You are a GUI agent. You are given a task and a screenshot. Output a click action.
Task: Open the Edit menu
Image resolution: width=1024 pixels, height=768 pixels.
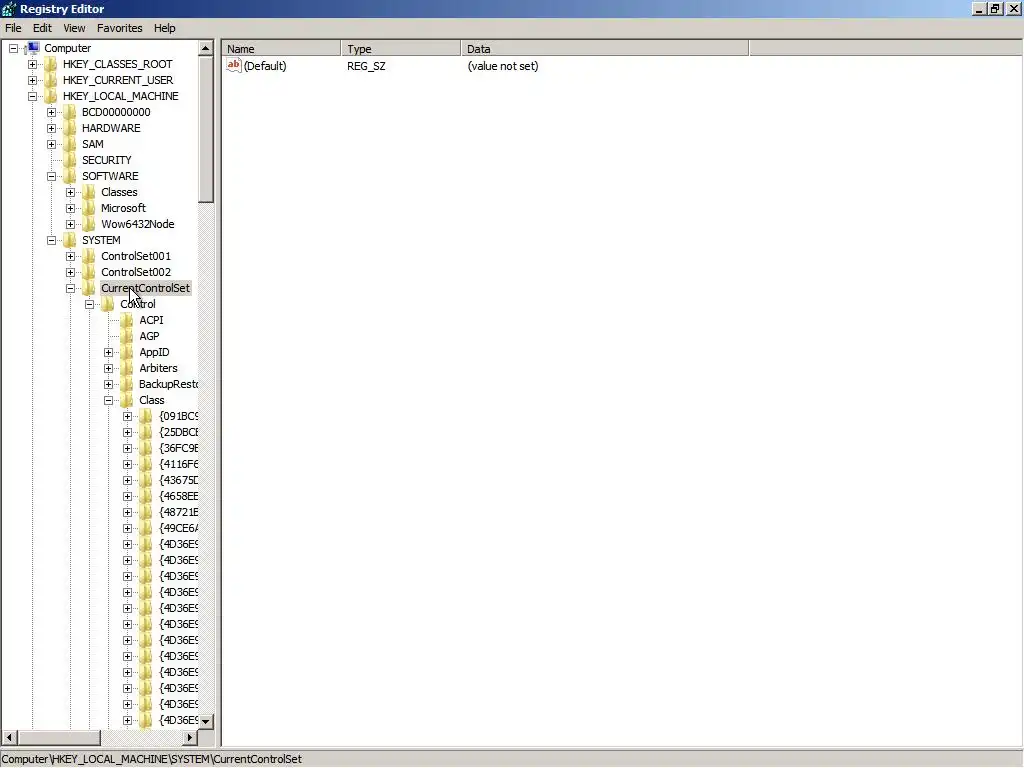(42, 28)
